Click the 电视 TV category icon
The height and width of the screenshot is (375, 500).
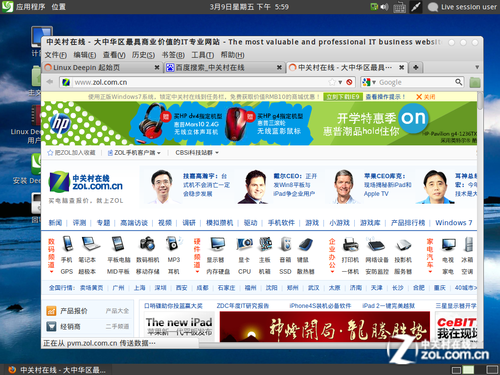point(449,244)
